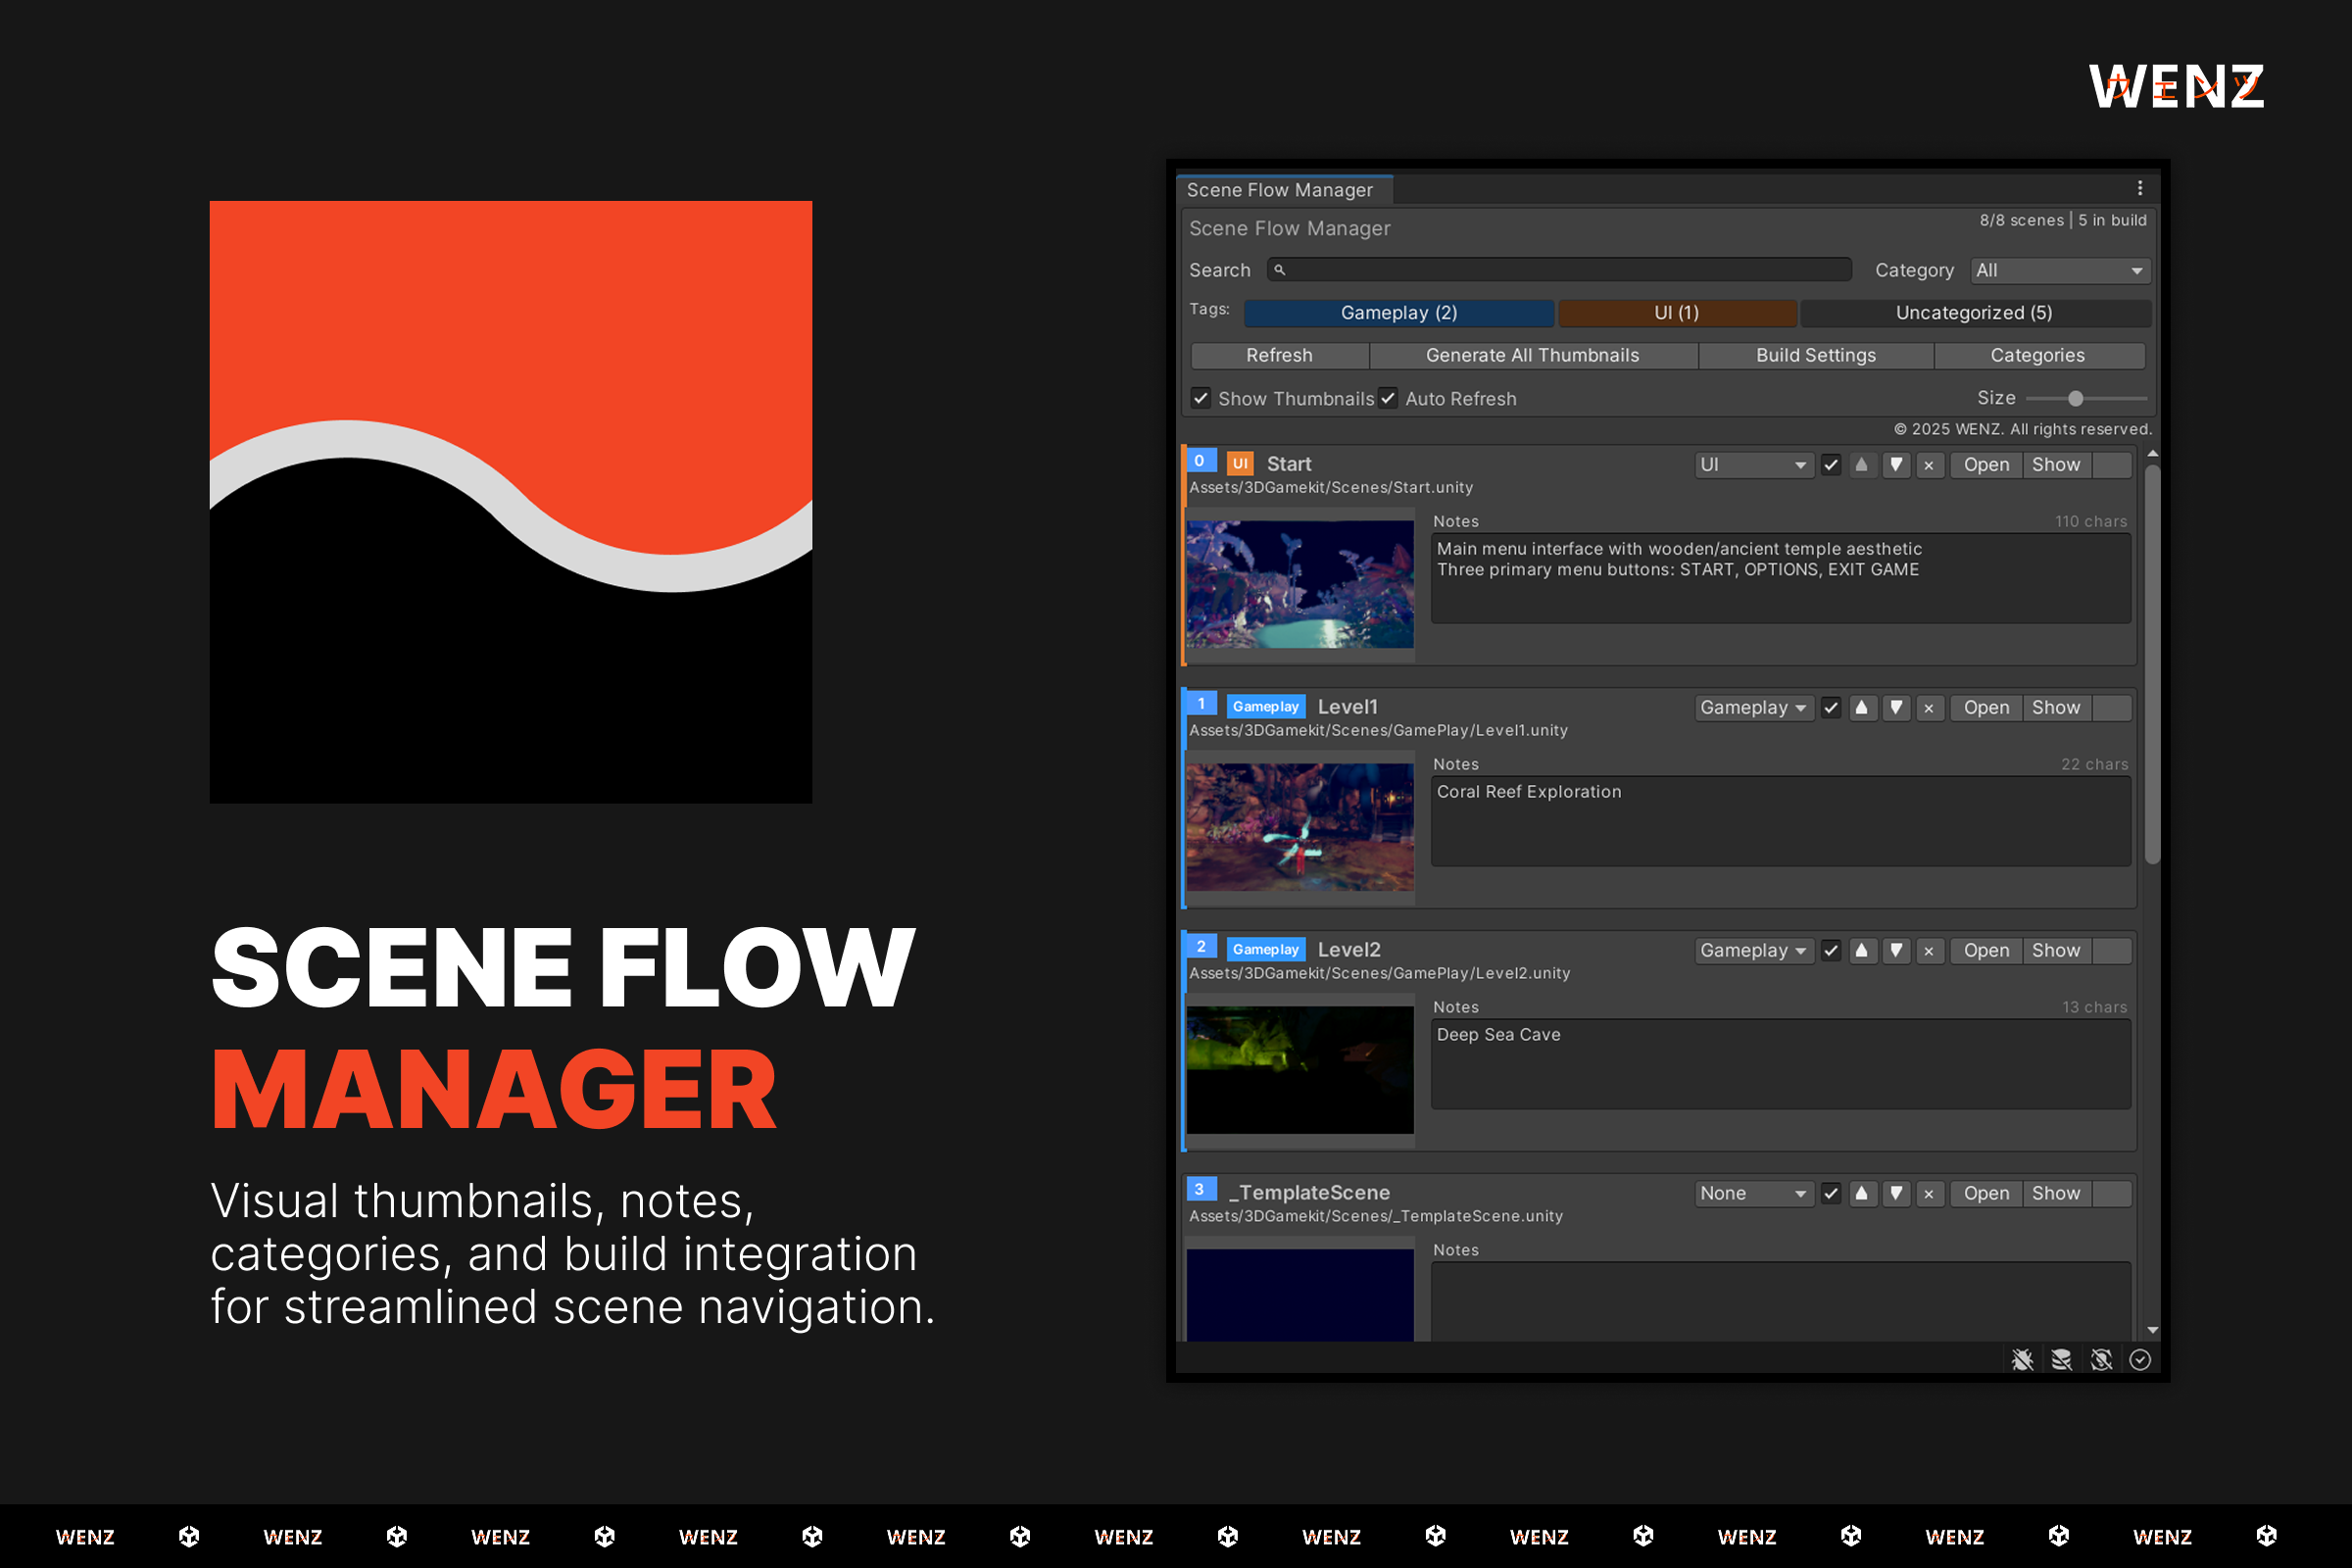Viewport: 2352px width, 1568px height.
Task: Click the Gameplay badge on Level2
Action: tap(1266, 950)
